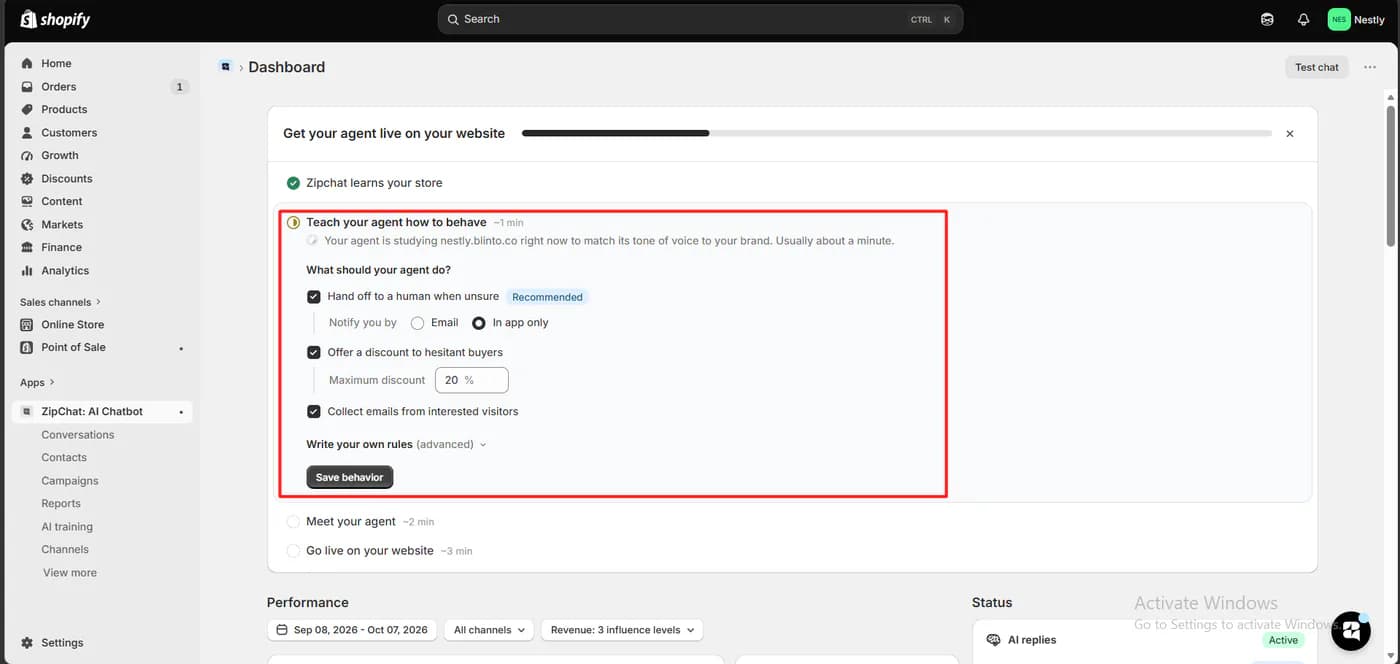This screenshot has height=664, width=1400.
Task: Click the Point of Sale bag icon
Action: point(27,347)
